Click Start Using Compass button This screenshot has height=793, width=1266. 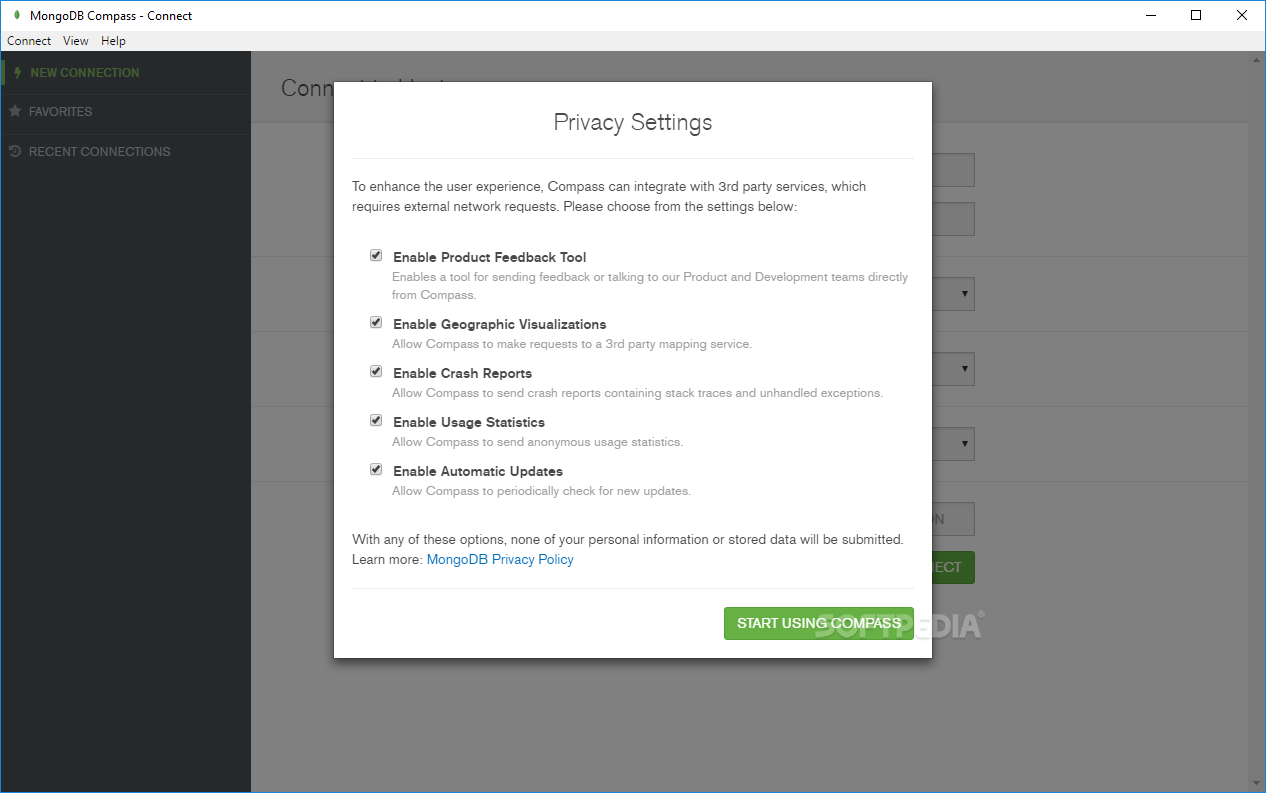[x=819, y=623]
